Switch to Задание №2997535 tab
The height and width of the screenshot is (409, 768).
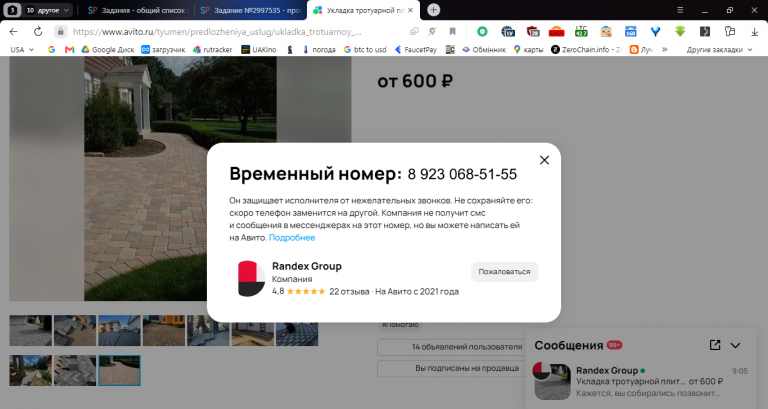[251, 10]
